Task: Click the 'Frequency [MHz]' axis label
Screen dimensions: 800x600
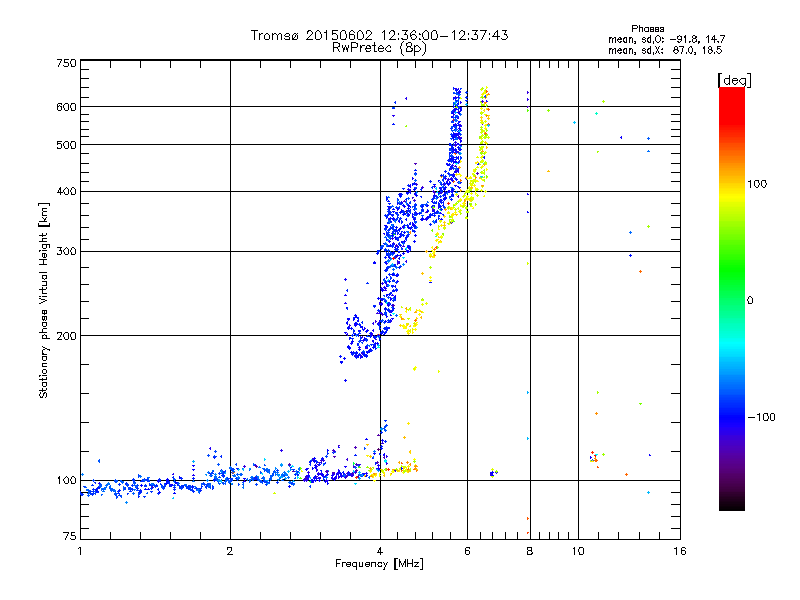Action: pos(379,564)
